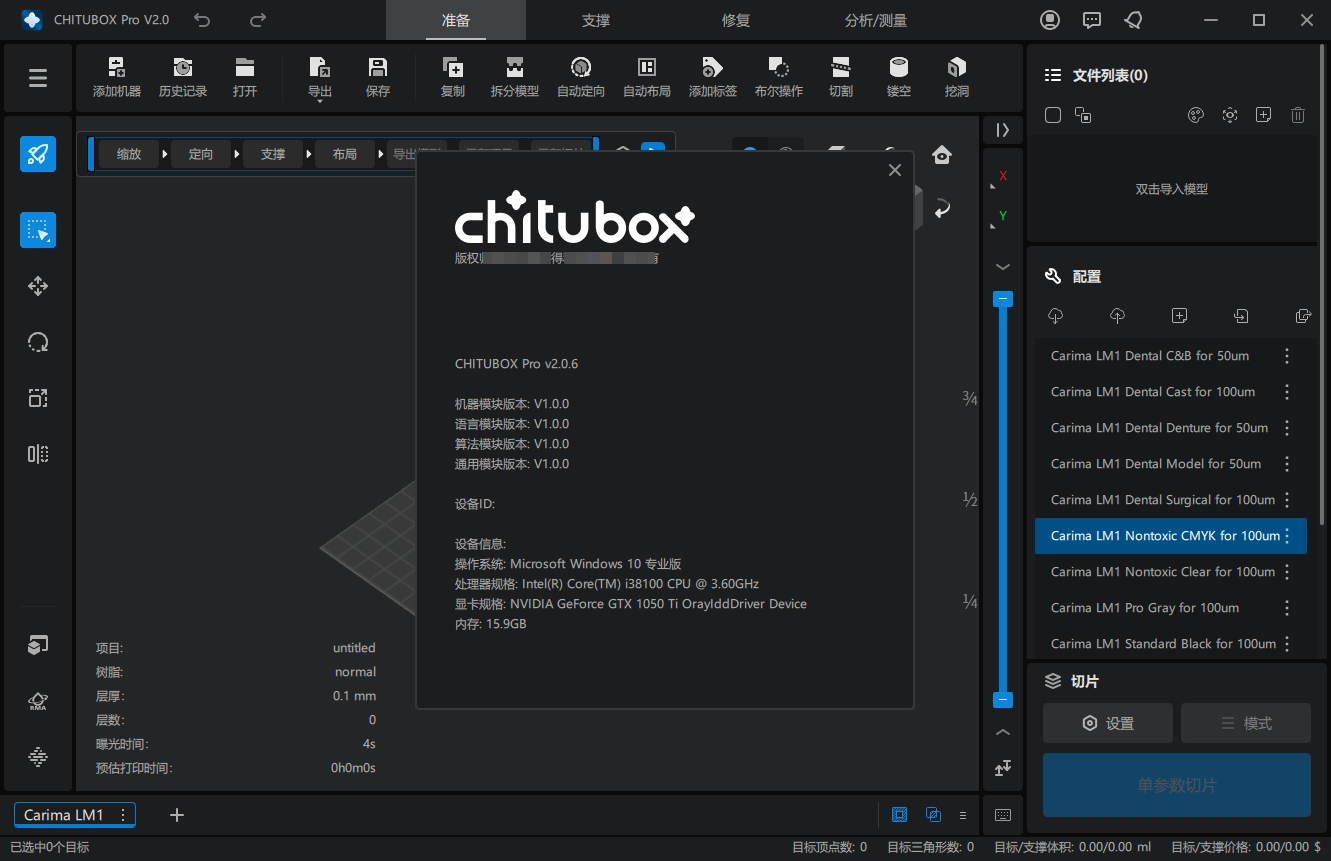Select the scale tool in left sidebar
The width and height of the screenshot is (1331, 861).
point(38,398)
